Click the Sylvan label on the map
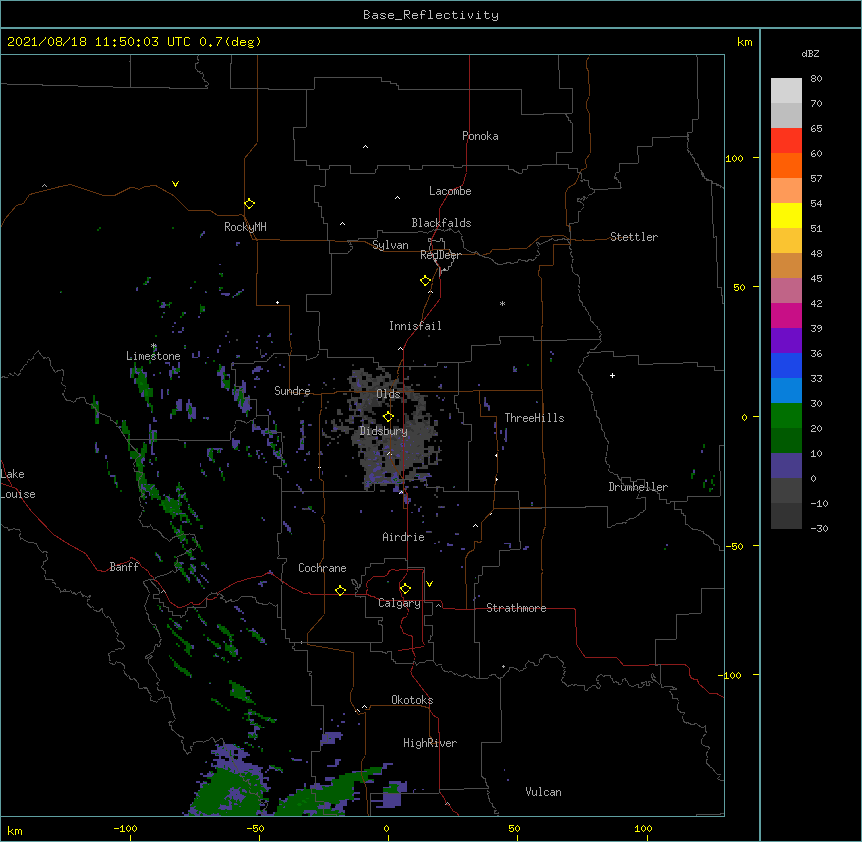 (x=390, y=245)
